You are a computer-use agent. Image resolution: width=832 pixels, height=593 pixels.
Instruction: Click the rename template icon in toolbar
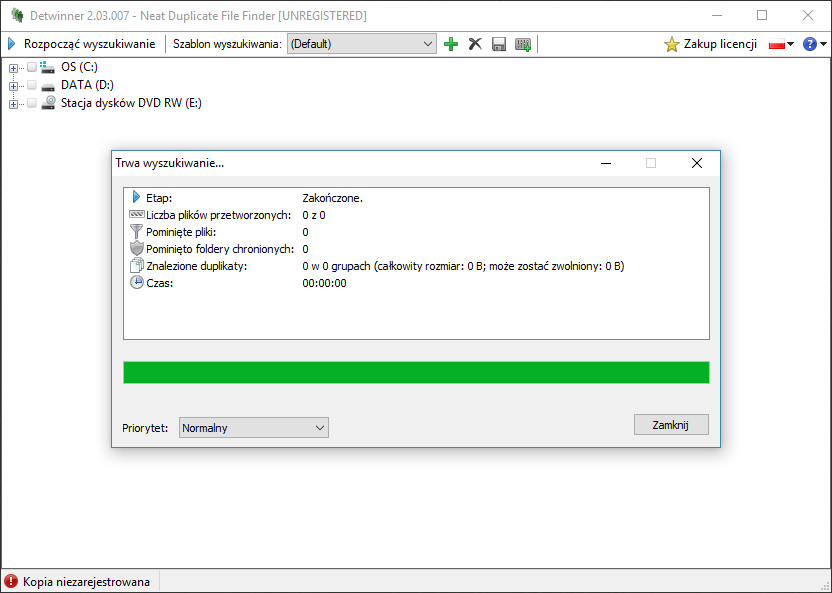pos(523,44)
